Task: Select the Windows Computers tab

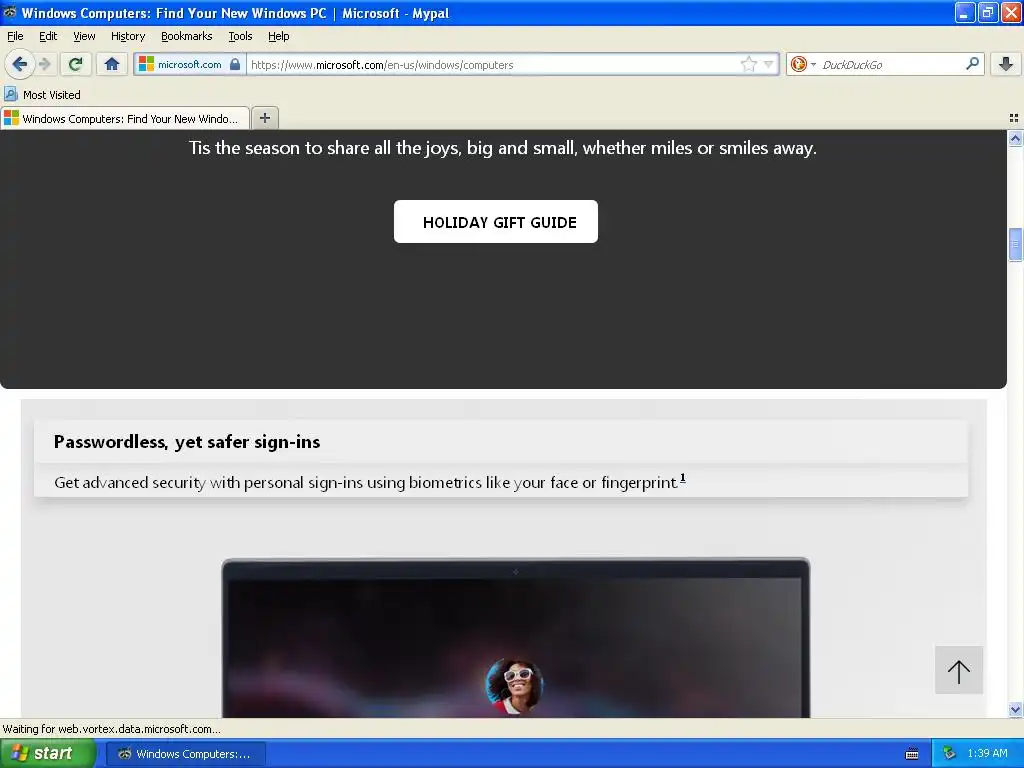Action: coord(125,118)
